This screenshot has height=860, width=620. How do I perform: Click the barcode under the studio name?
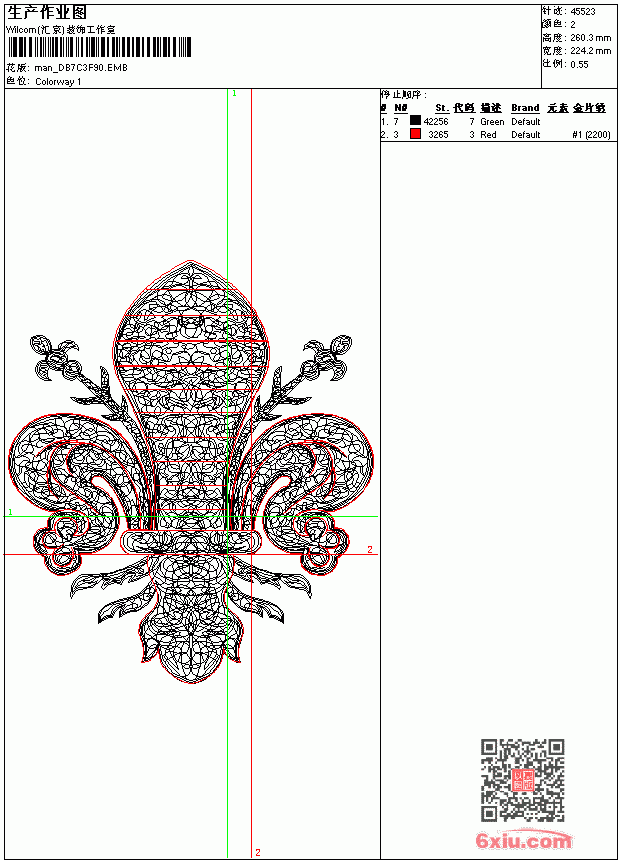coord(99,47)
